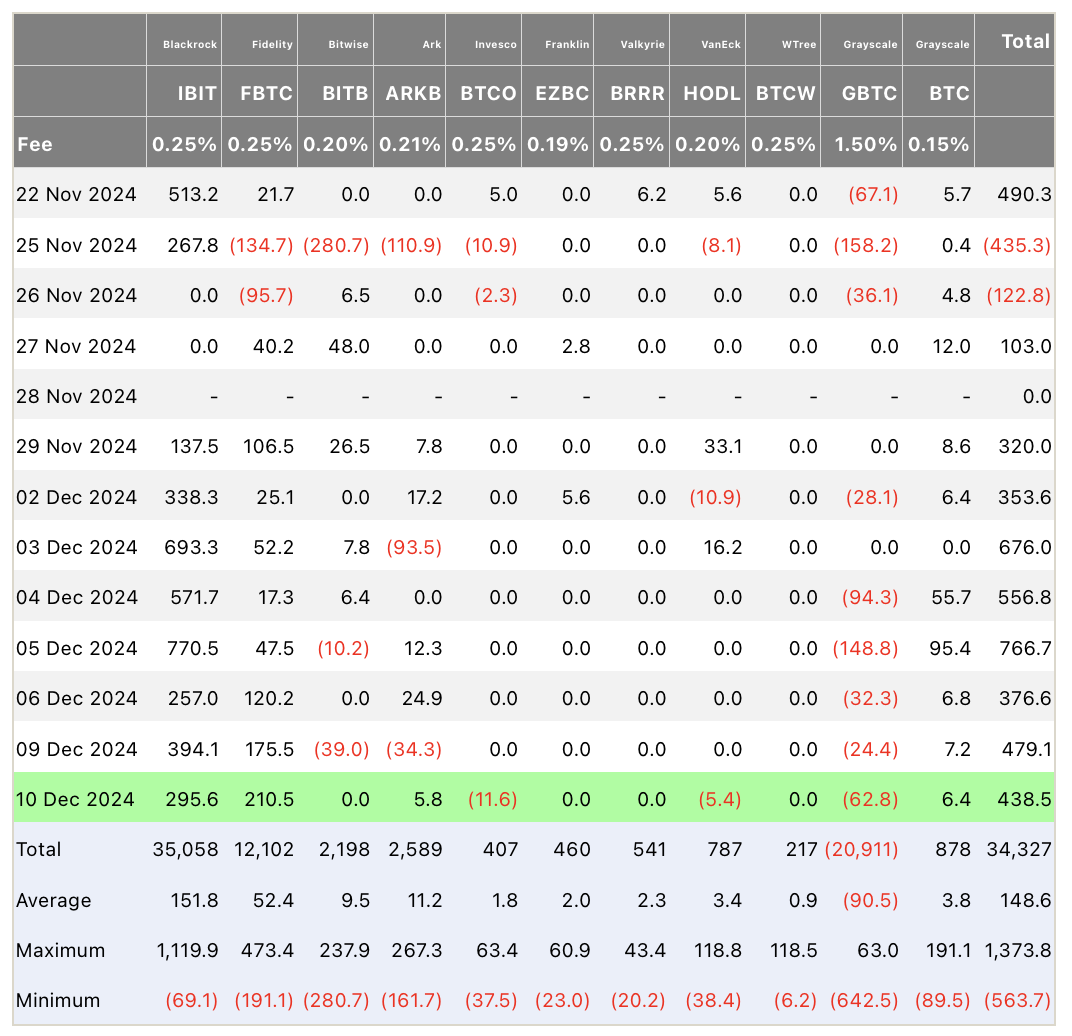The width and height of the screenshot is (1072, 1036).
Task: Select the HODL ticker header
Action: point(712,93)
